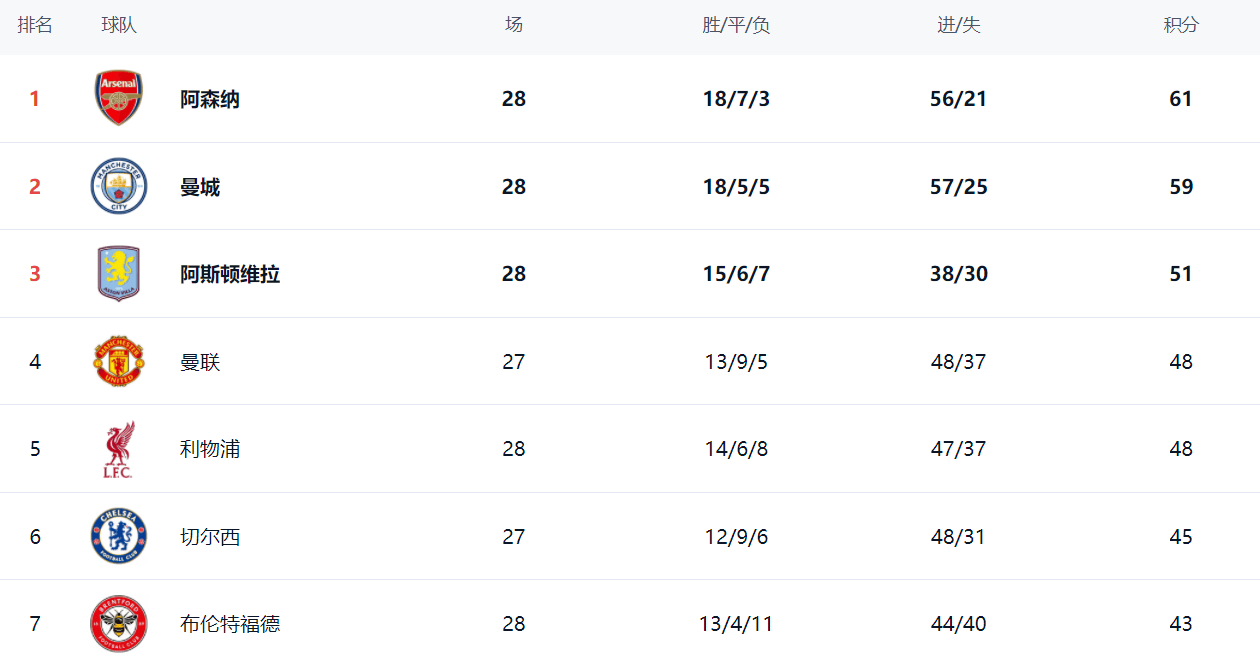The image size is (1260, 666).
Task: Select the 阿斯顿维拉 team name
Action: point(230,274)
